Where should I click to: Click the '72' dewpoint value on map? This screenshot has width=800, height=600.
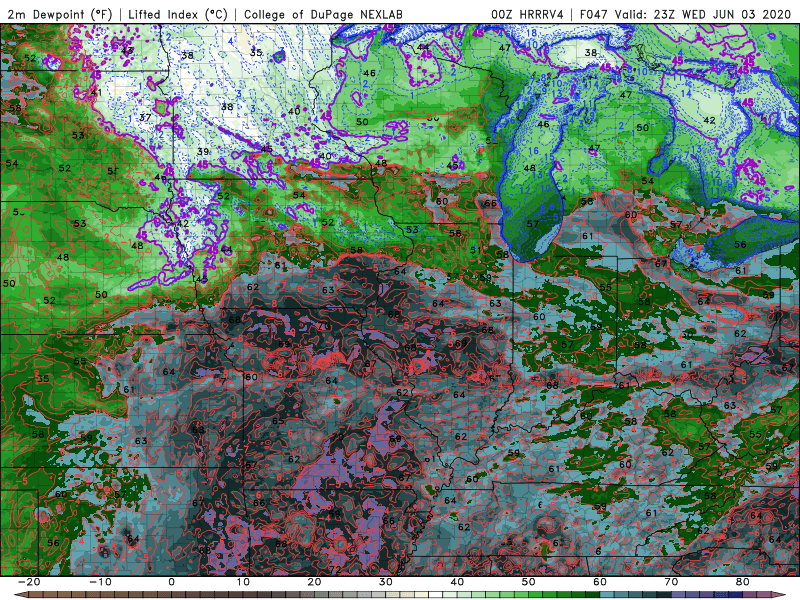click(x=335, y=569)
